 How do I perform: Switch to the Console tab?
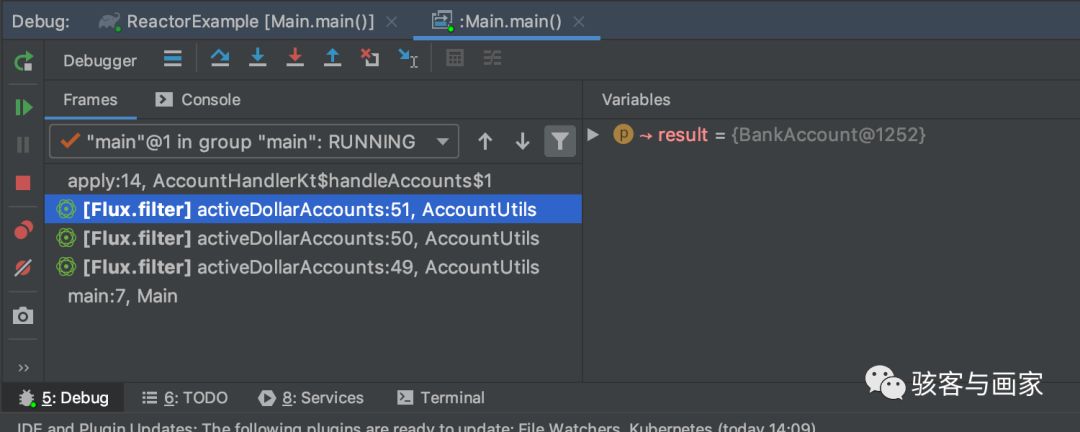198,100
